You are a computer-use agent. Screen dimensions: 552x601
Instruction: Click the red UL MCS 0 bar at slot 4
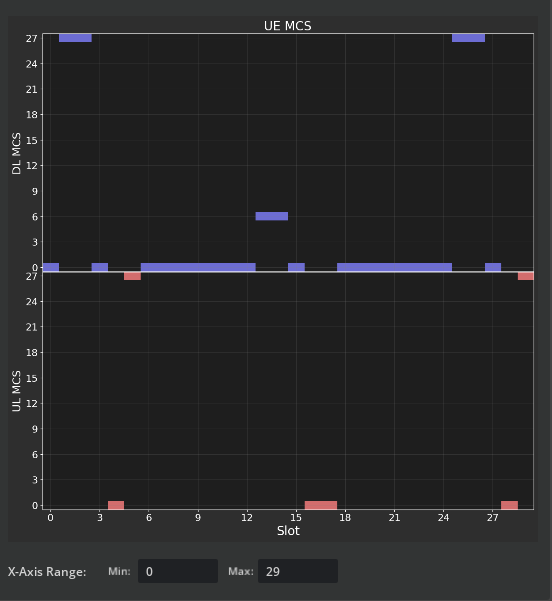(x=116, y=505)
